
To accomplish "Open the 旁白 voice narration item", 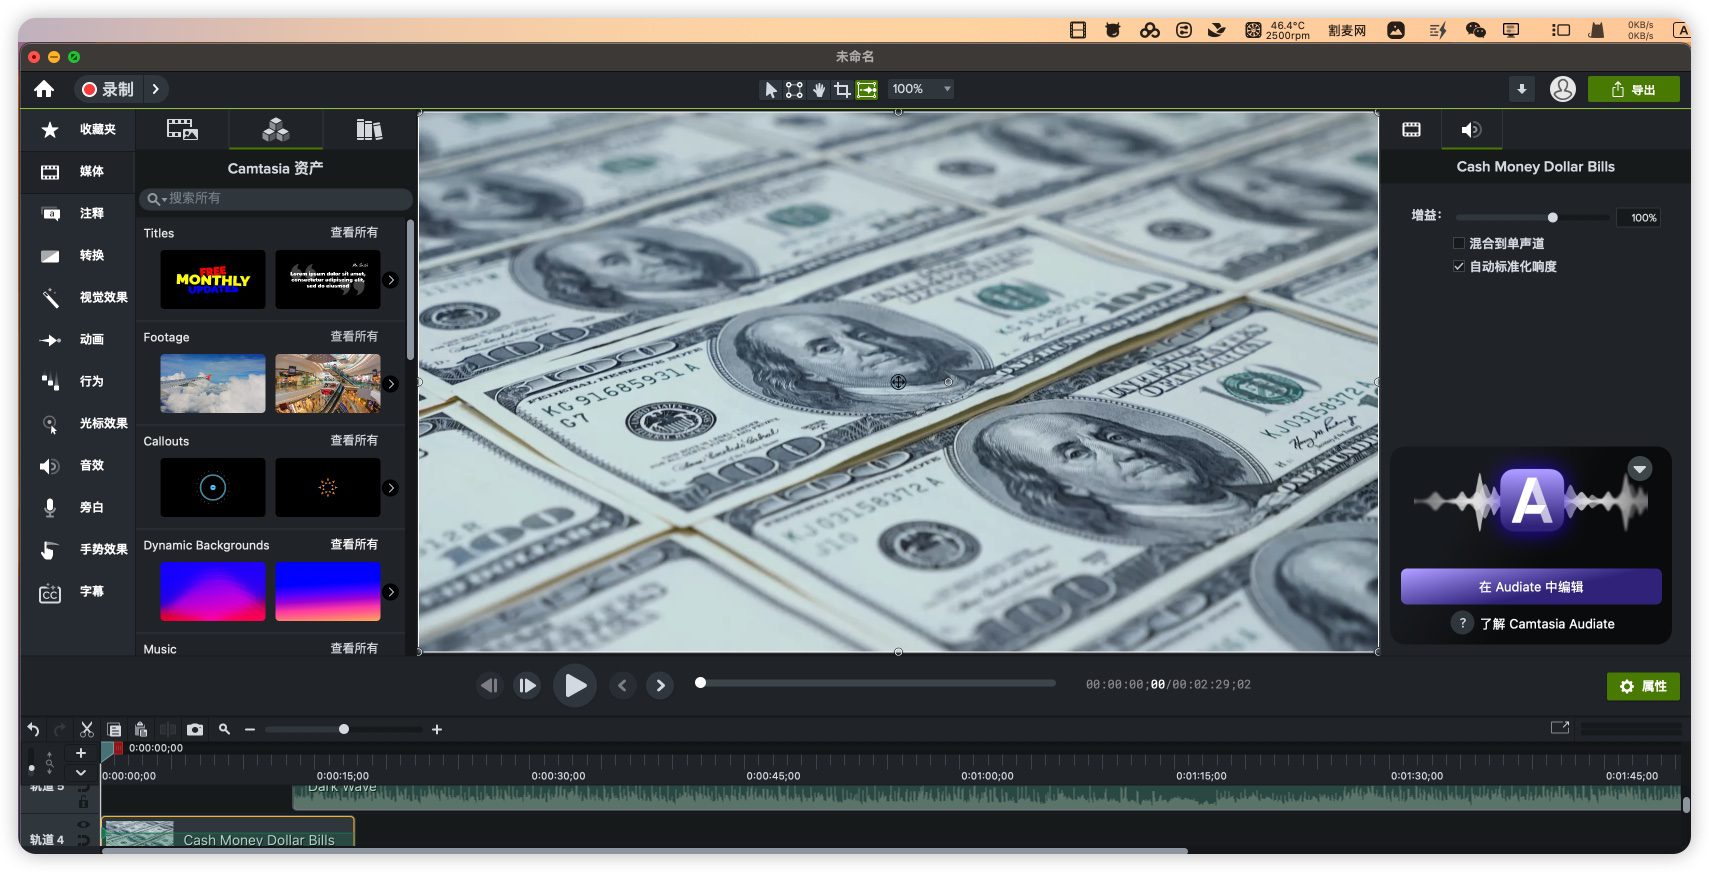I will pos(78,507).
